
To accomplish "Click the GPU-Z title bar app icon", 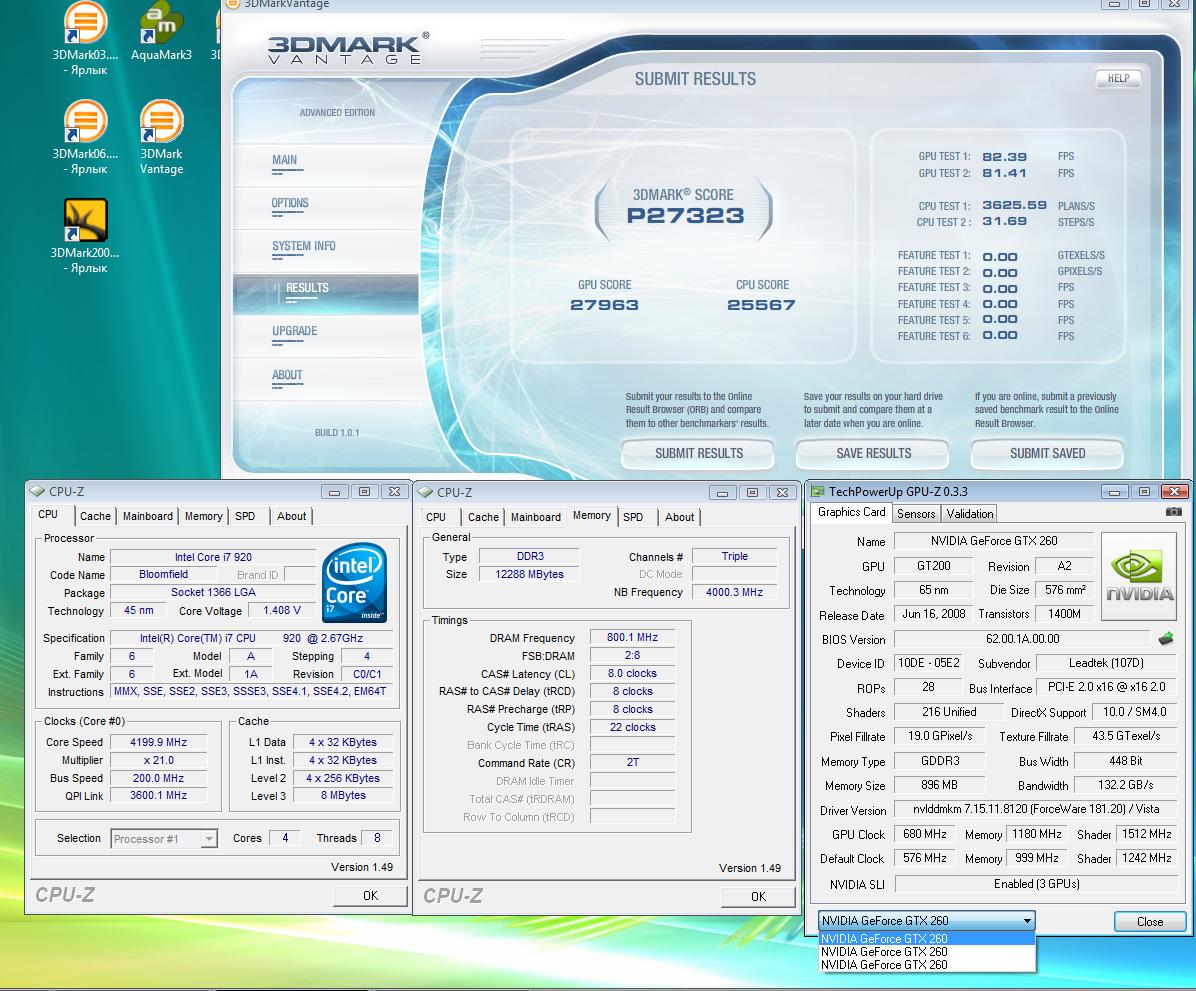I will click(817, 491).
